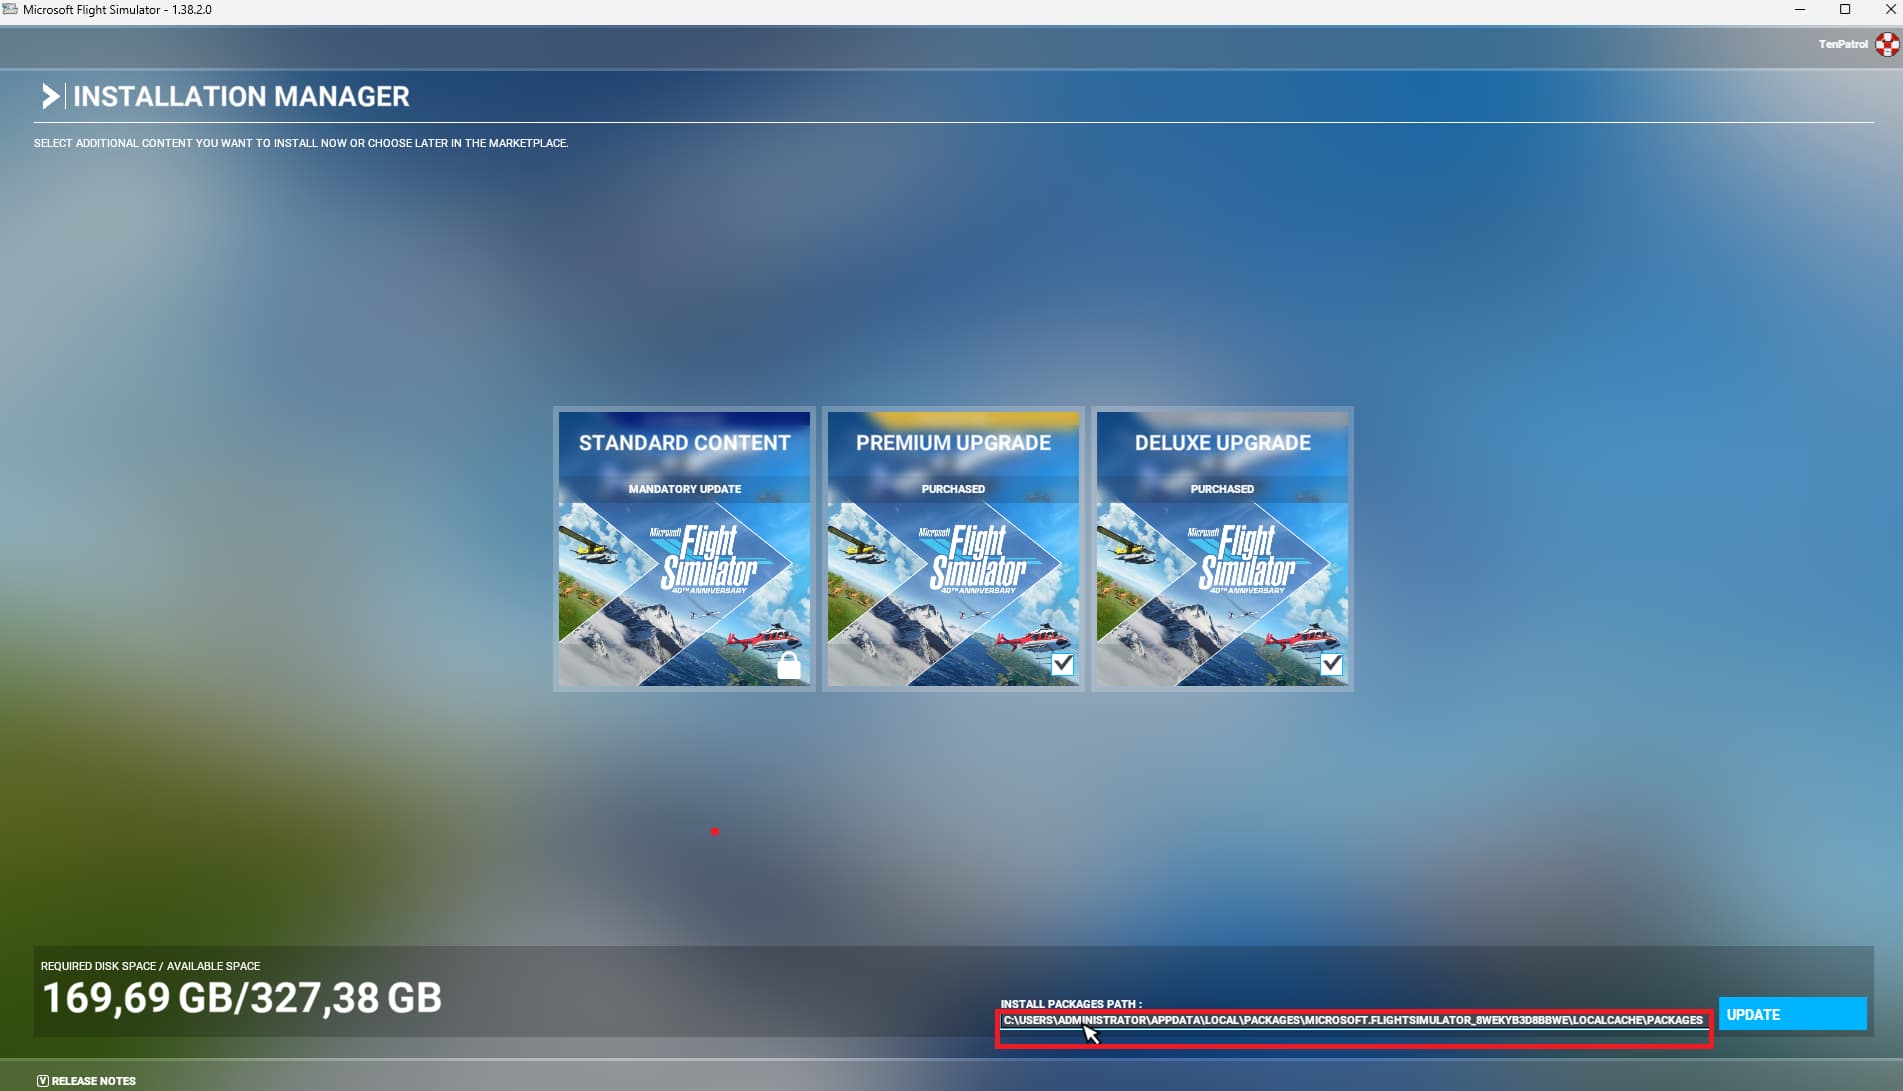Image resolution: width=1903 pixels, height=1091 pixels.
Task: Click the 'Deluxe Upgrade' title
Action: point(1222,443)
